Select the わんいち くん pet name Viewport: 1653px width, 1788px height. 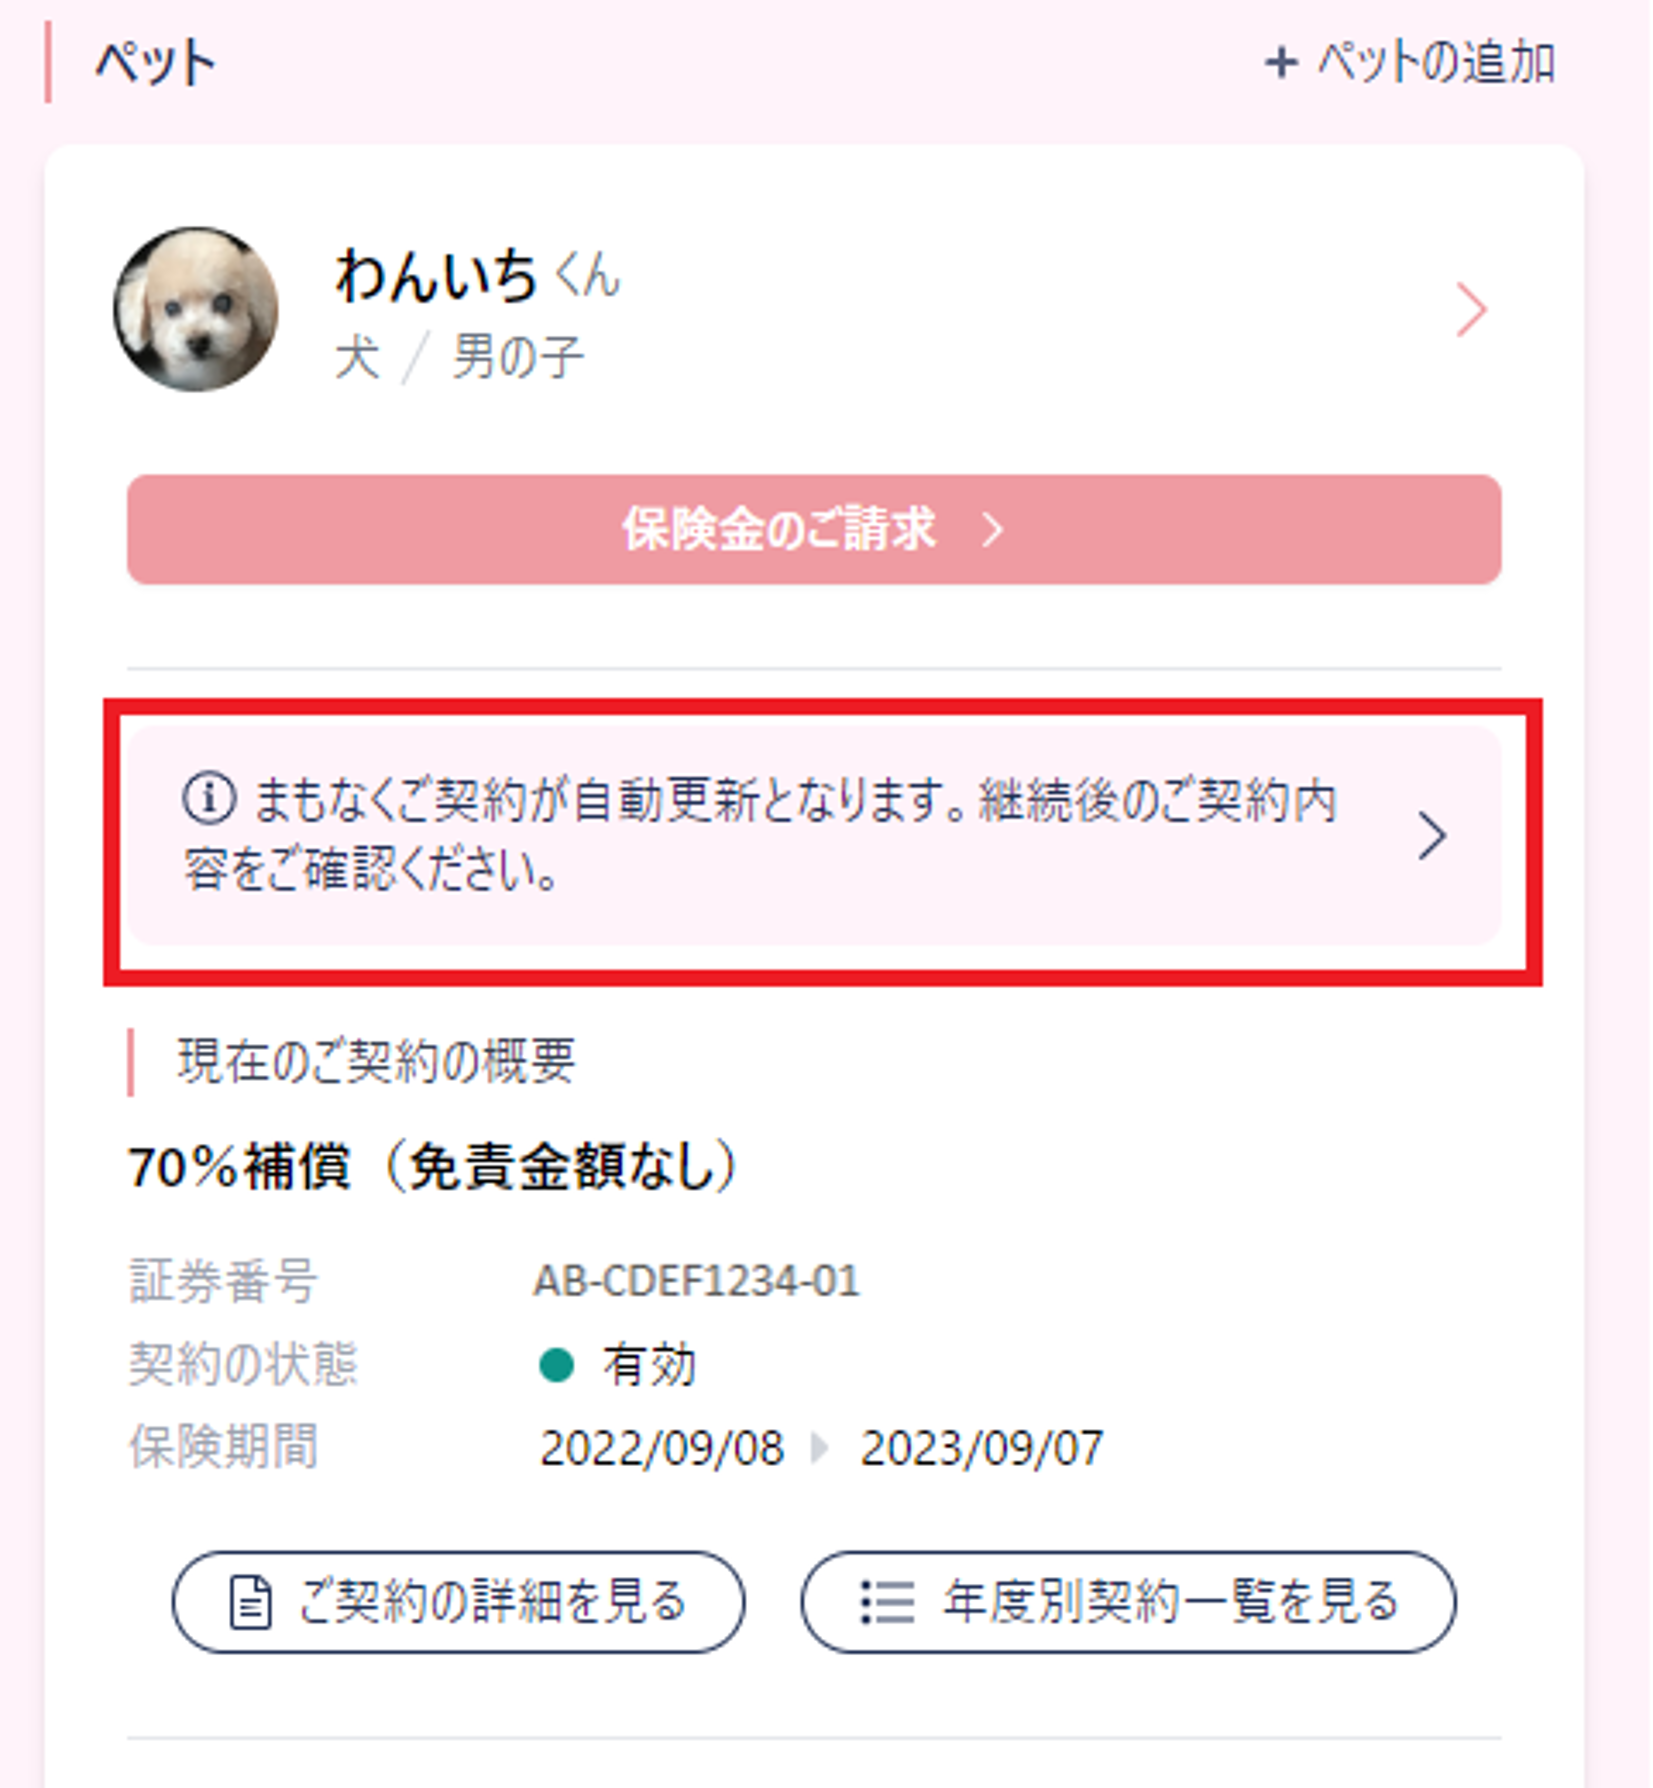coord(477,275)
